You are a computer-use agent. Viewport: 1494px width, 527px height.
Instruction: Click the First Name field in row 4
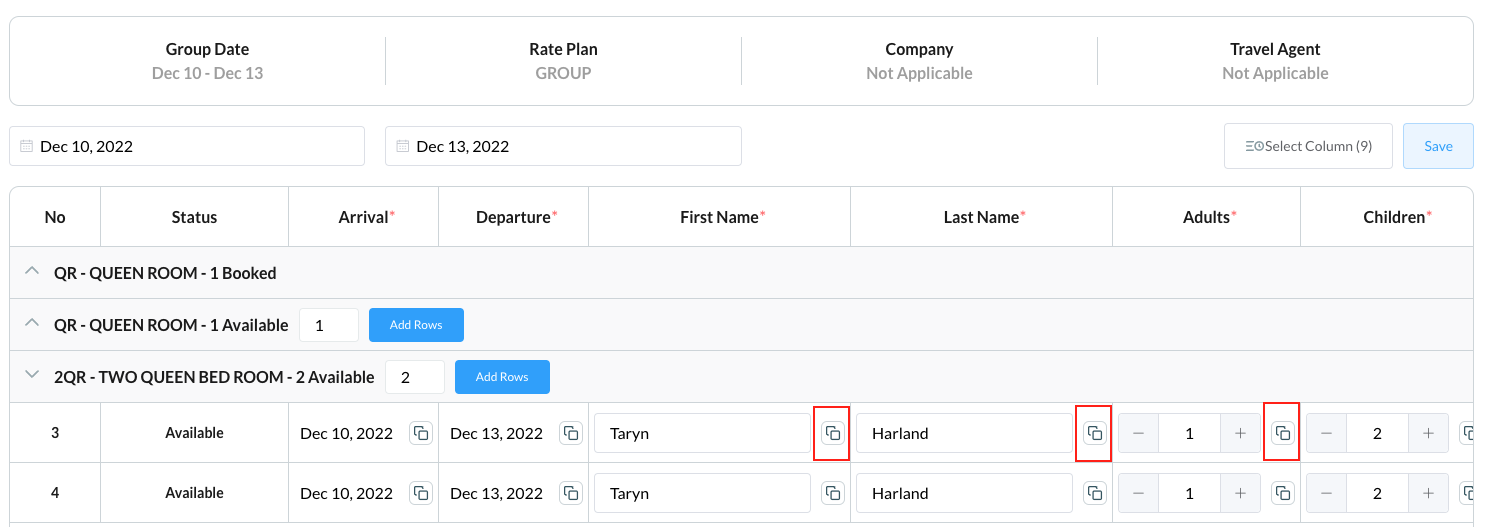click(x=702, y=493)
